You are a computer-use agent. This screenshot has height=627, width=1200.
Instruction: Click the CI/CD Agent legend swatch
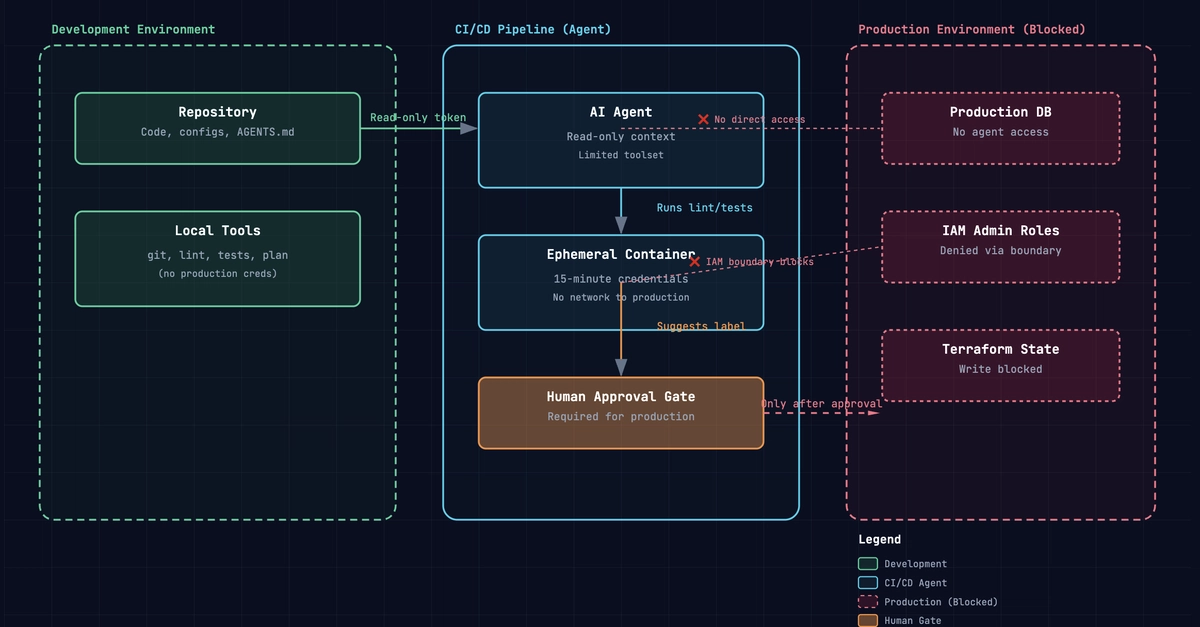point(868,583)
